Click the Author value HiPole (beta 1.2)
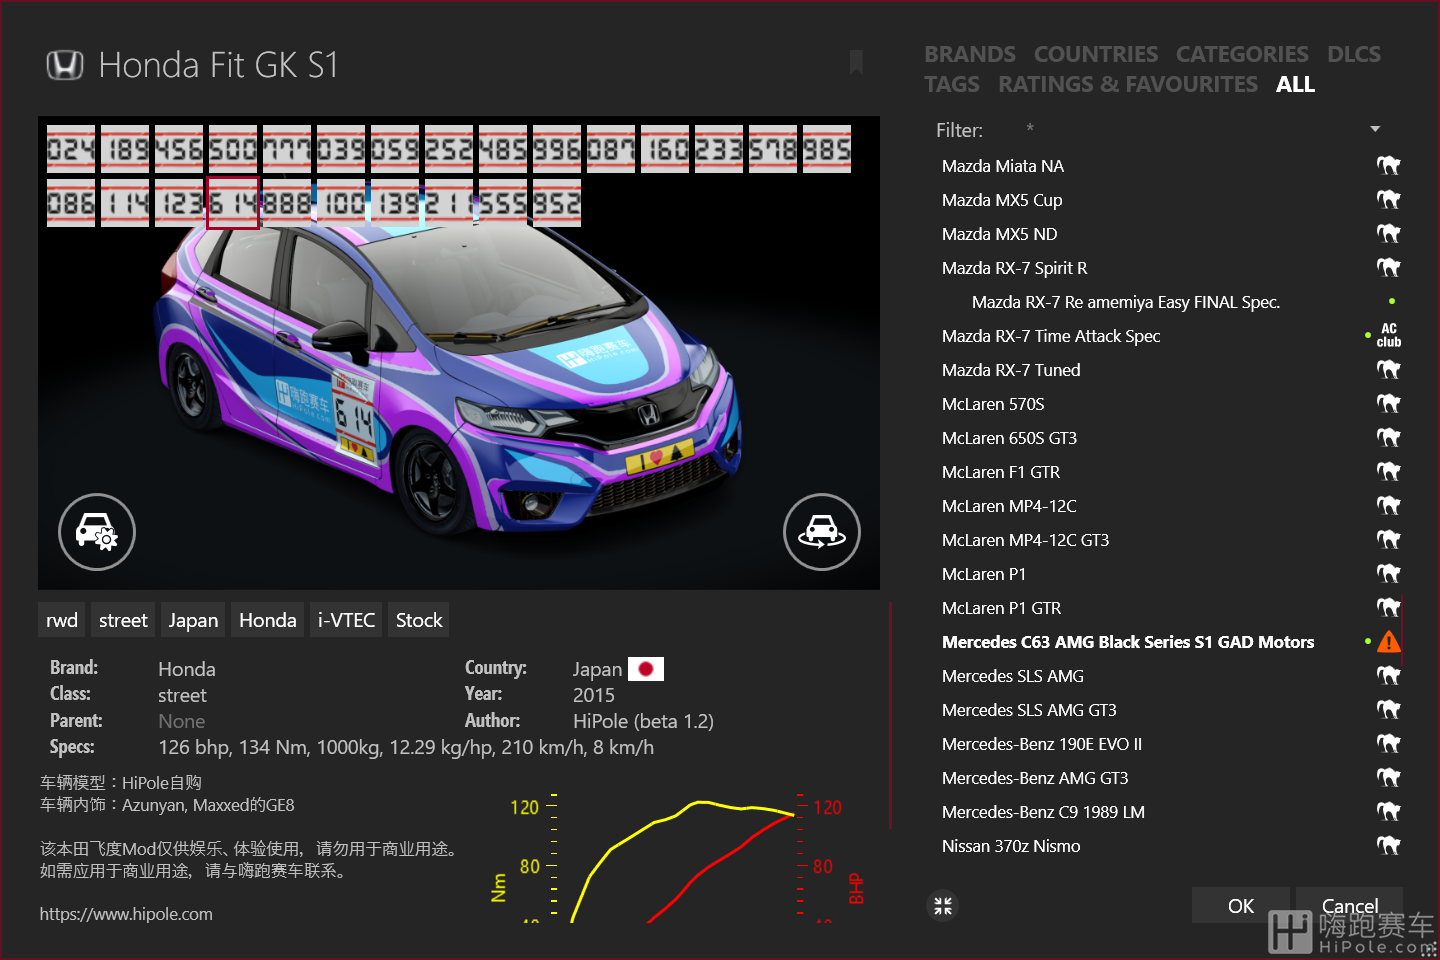This screenshot has width=1440, height=960. [643, 721]
